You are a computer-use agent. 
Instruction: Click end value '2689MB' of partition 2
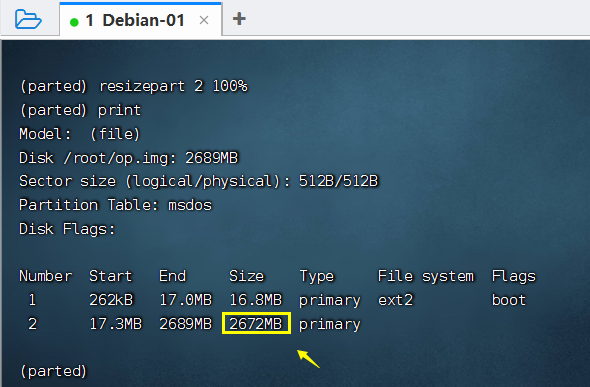click(x=186, y=324)
